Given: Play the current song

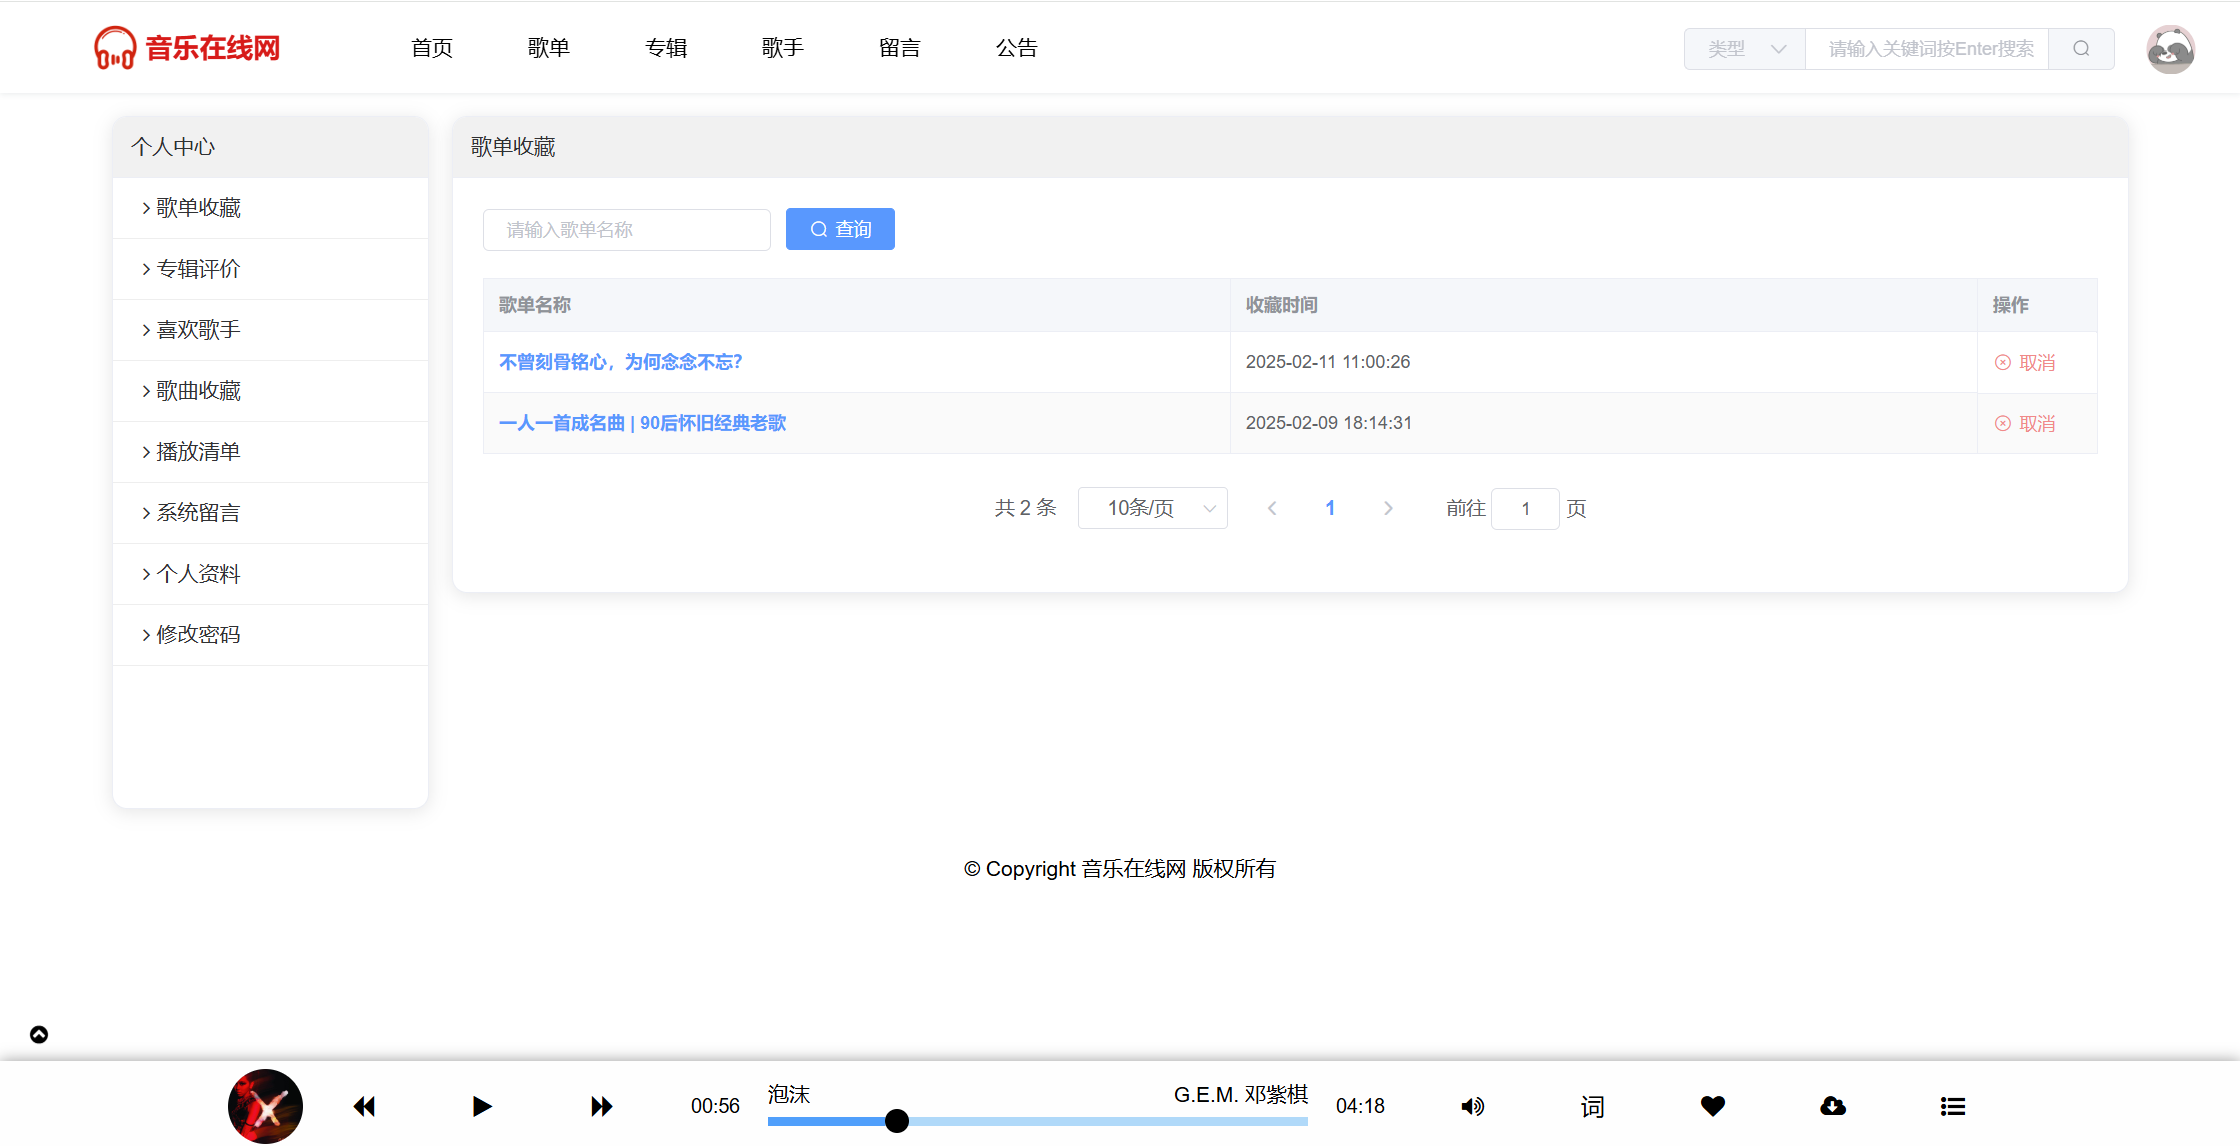Looking at the screenshot, I should coord(482,1106).
